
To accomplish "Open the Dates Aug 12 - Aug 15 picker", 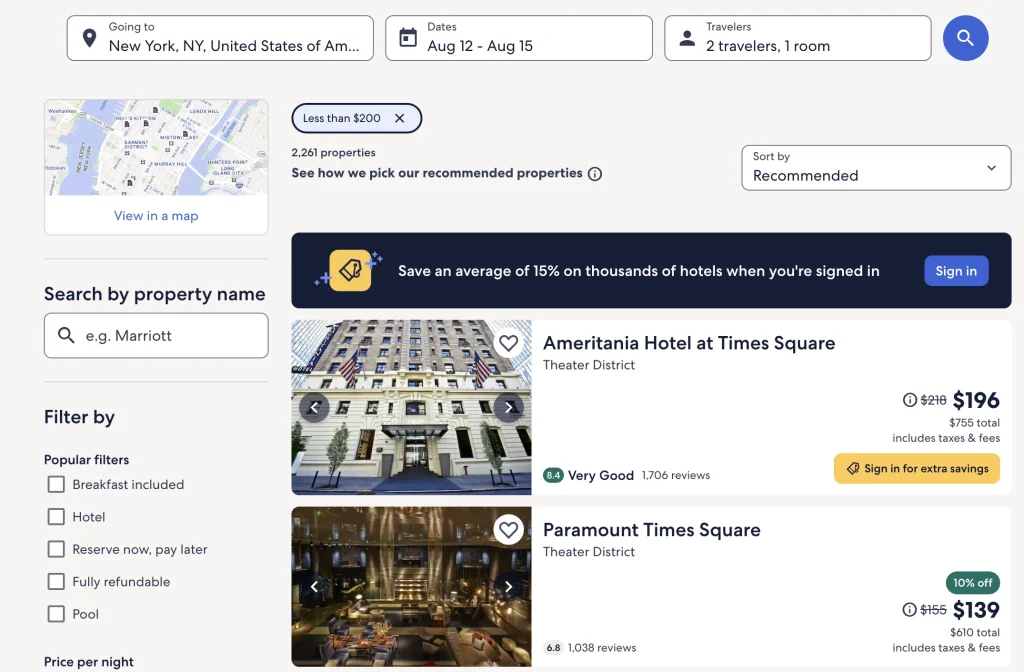I will [519, 38].
